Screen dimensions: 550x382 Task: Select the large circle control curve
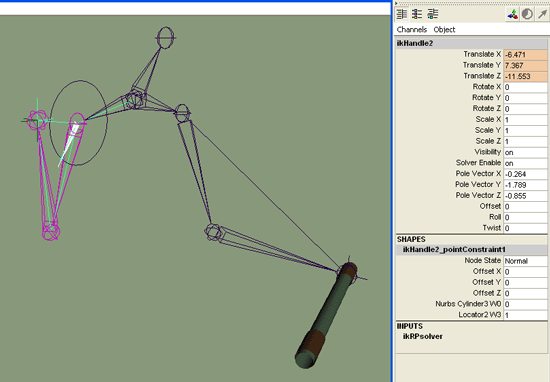click(x=79, y=123)
